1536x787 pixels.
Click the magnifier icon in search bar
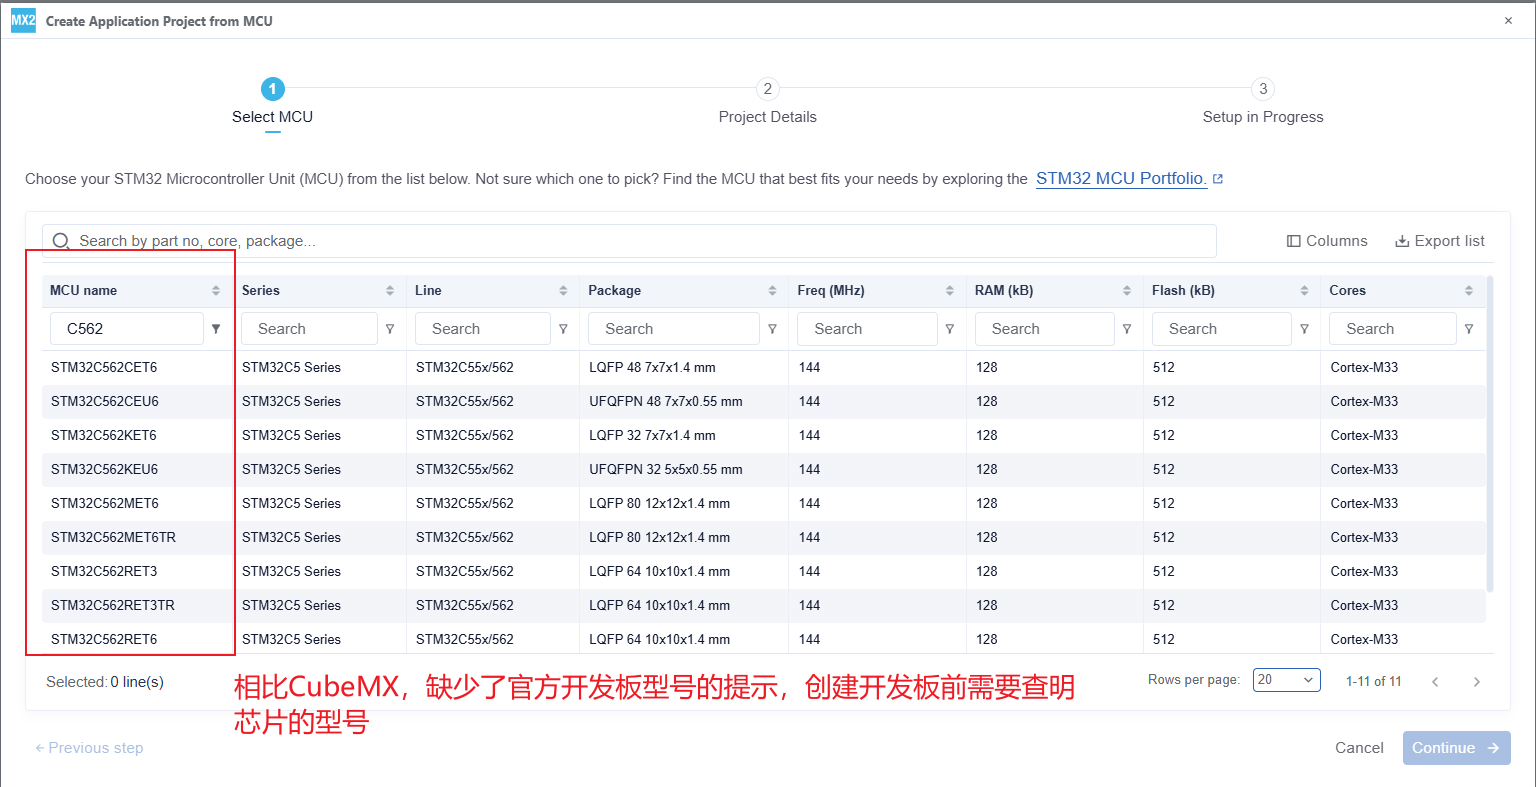coord(61,241)
